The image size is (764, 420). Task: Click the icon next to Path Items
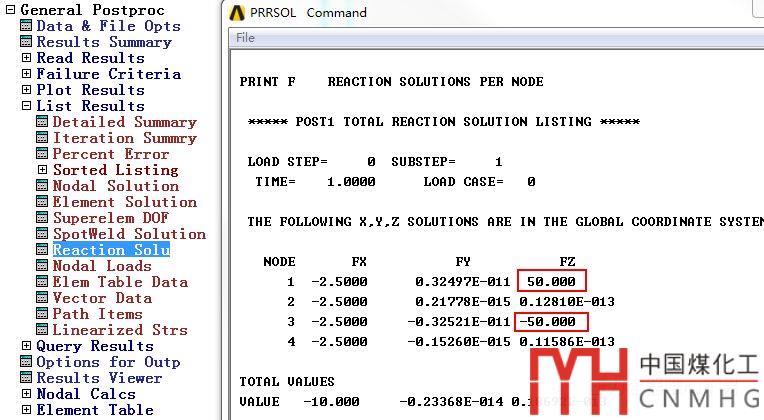[43, 314]
